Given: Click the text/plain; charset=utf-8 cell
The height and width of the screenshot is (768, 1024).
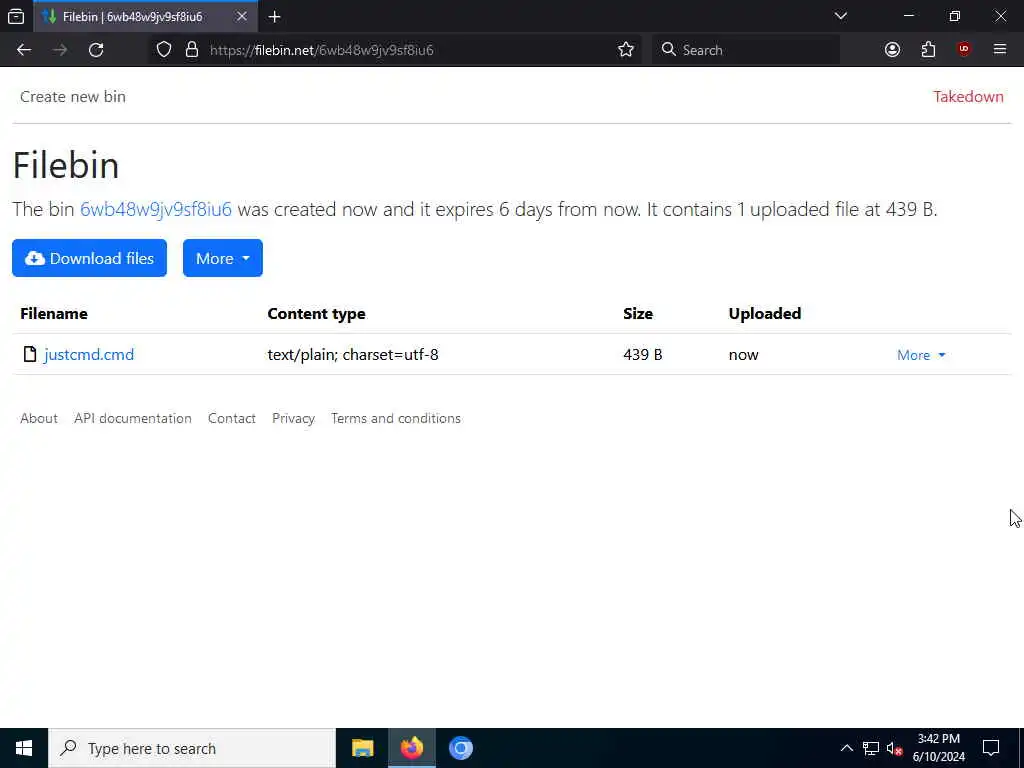Looking at the screenshot, I should [x=353, y=355].
